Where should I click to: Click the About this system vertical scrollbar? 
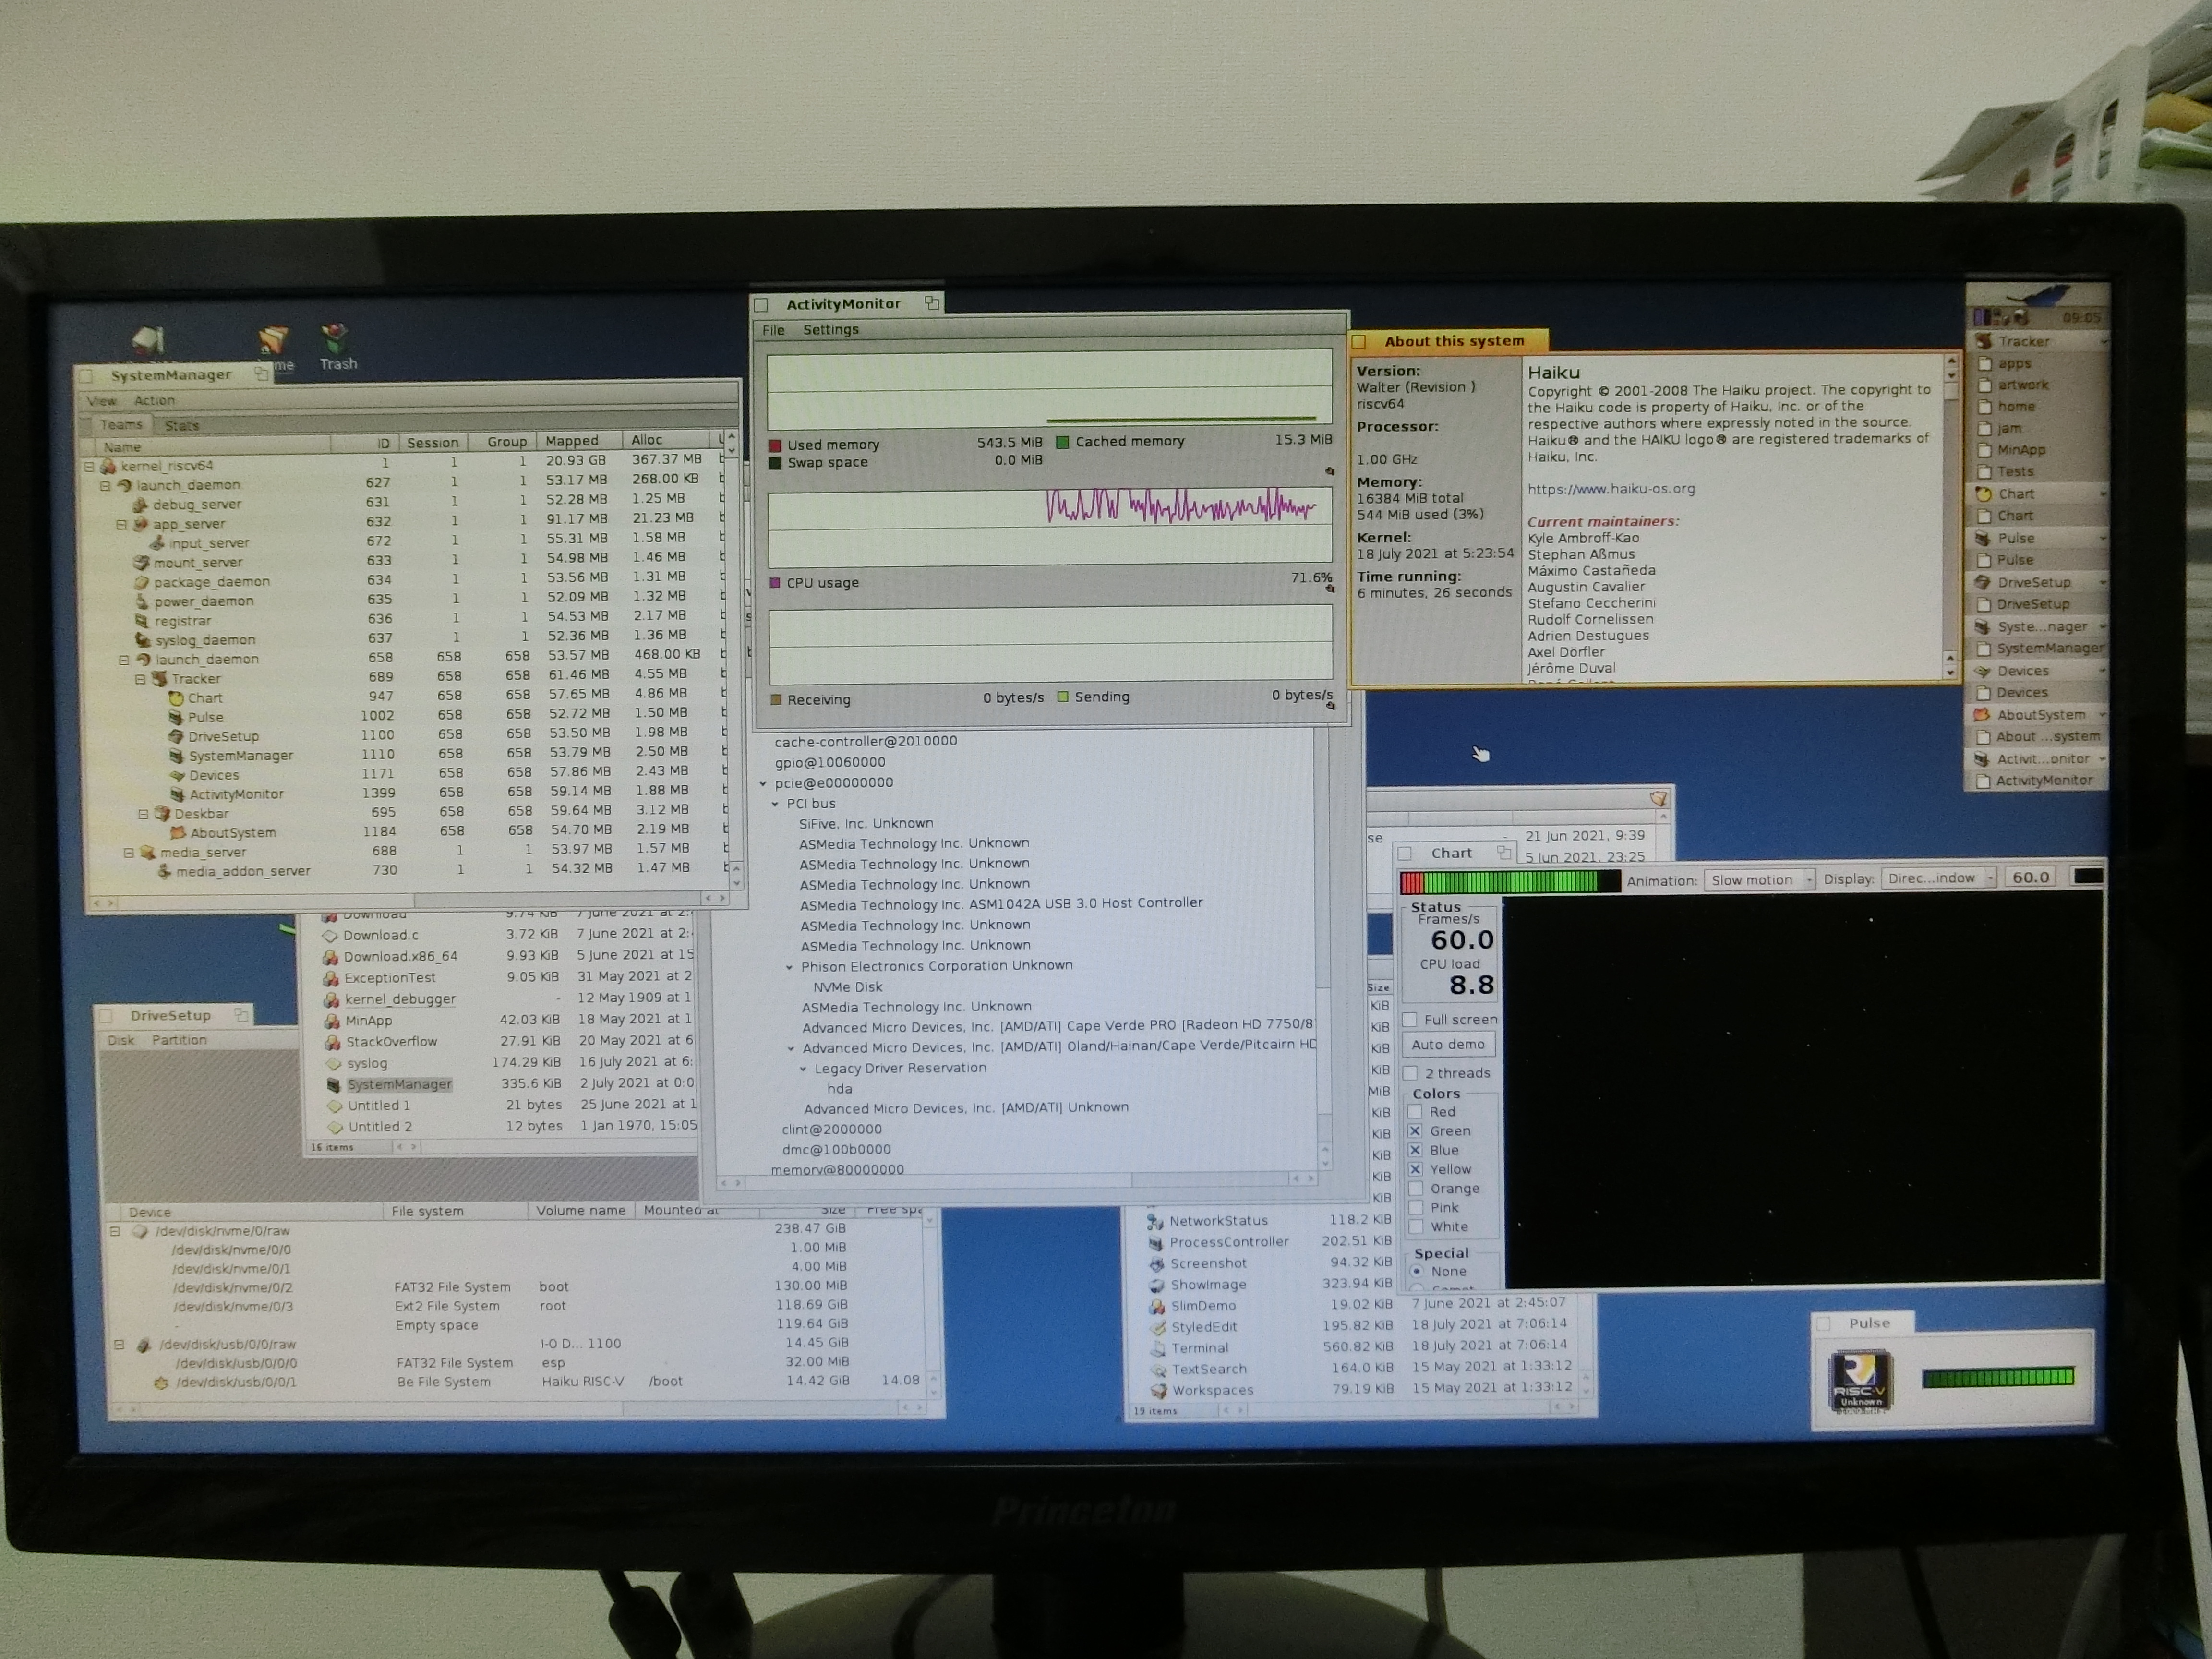[1951, 517]
